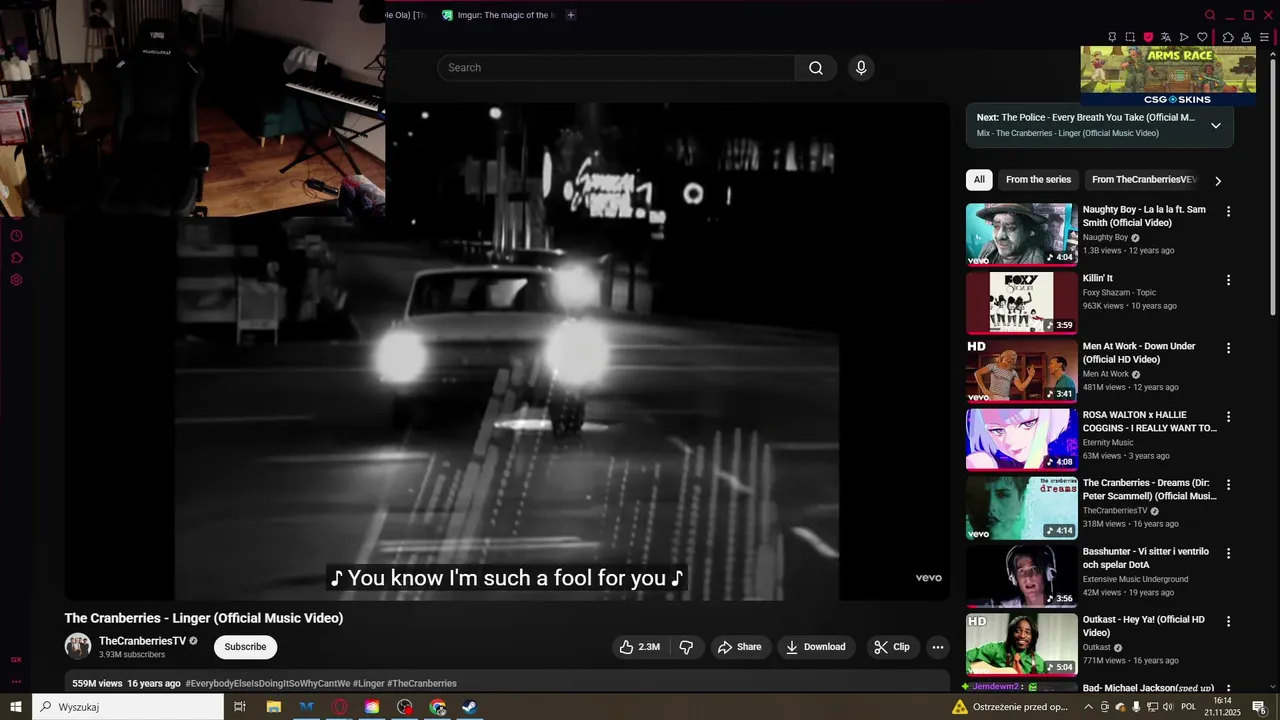Open options for Killin' It video

(1229, 280)
